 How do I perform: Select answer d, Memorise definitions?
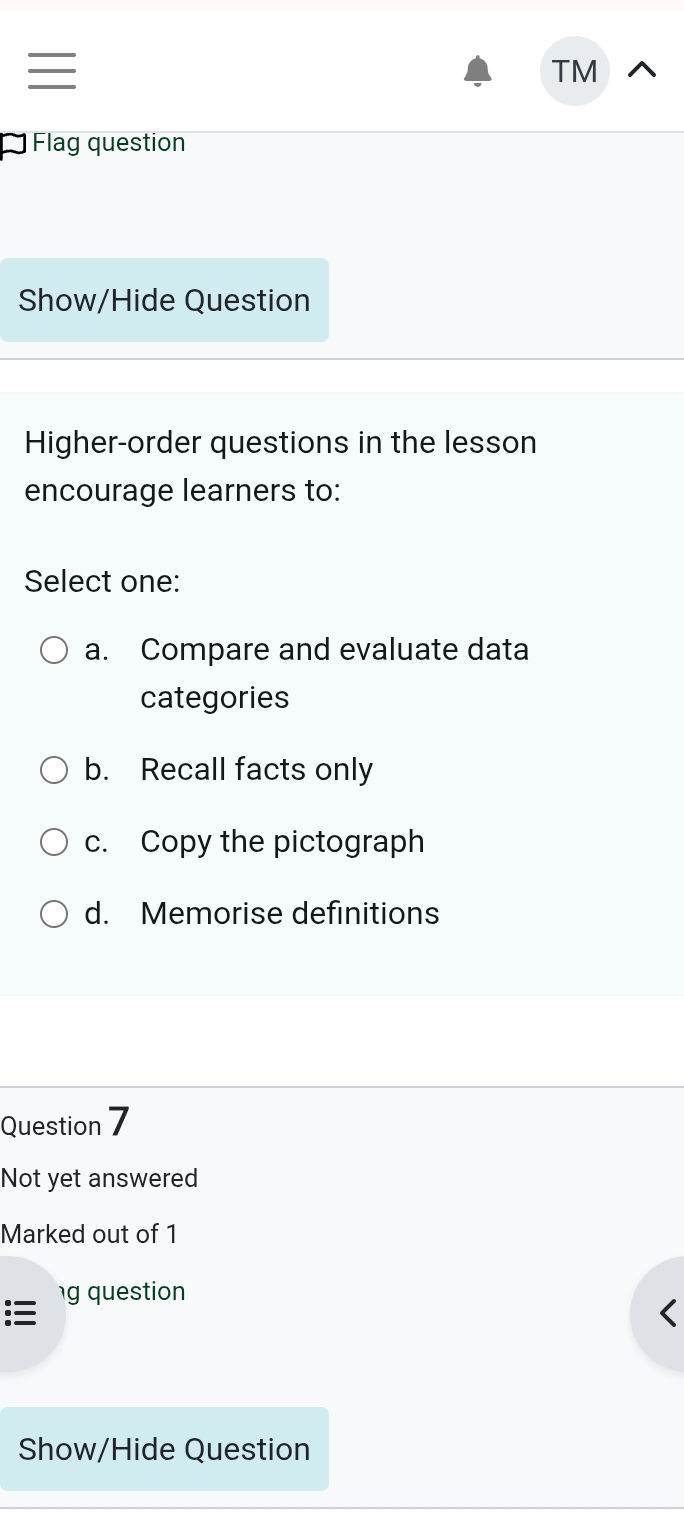(54, 914)
